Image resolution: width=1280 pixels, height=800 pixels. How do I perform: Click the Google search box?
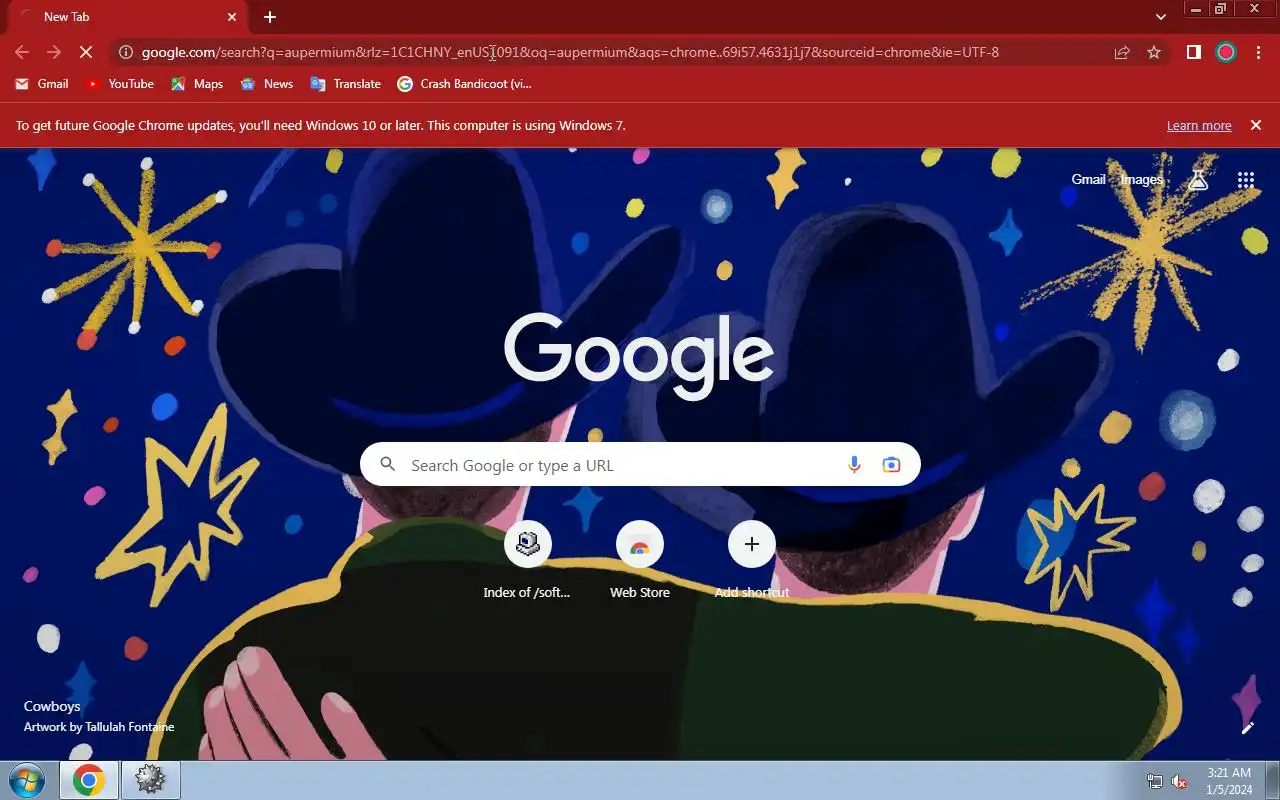[640, 464]
